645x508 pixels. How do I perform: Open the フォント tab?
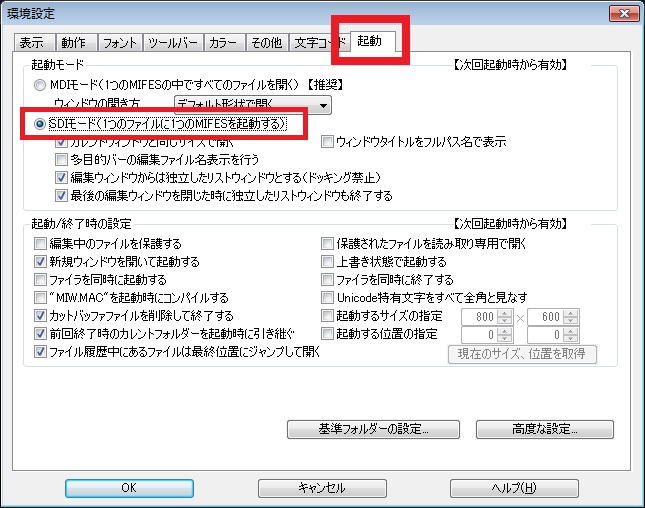click(121, 43)
